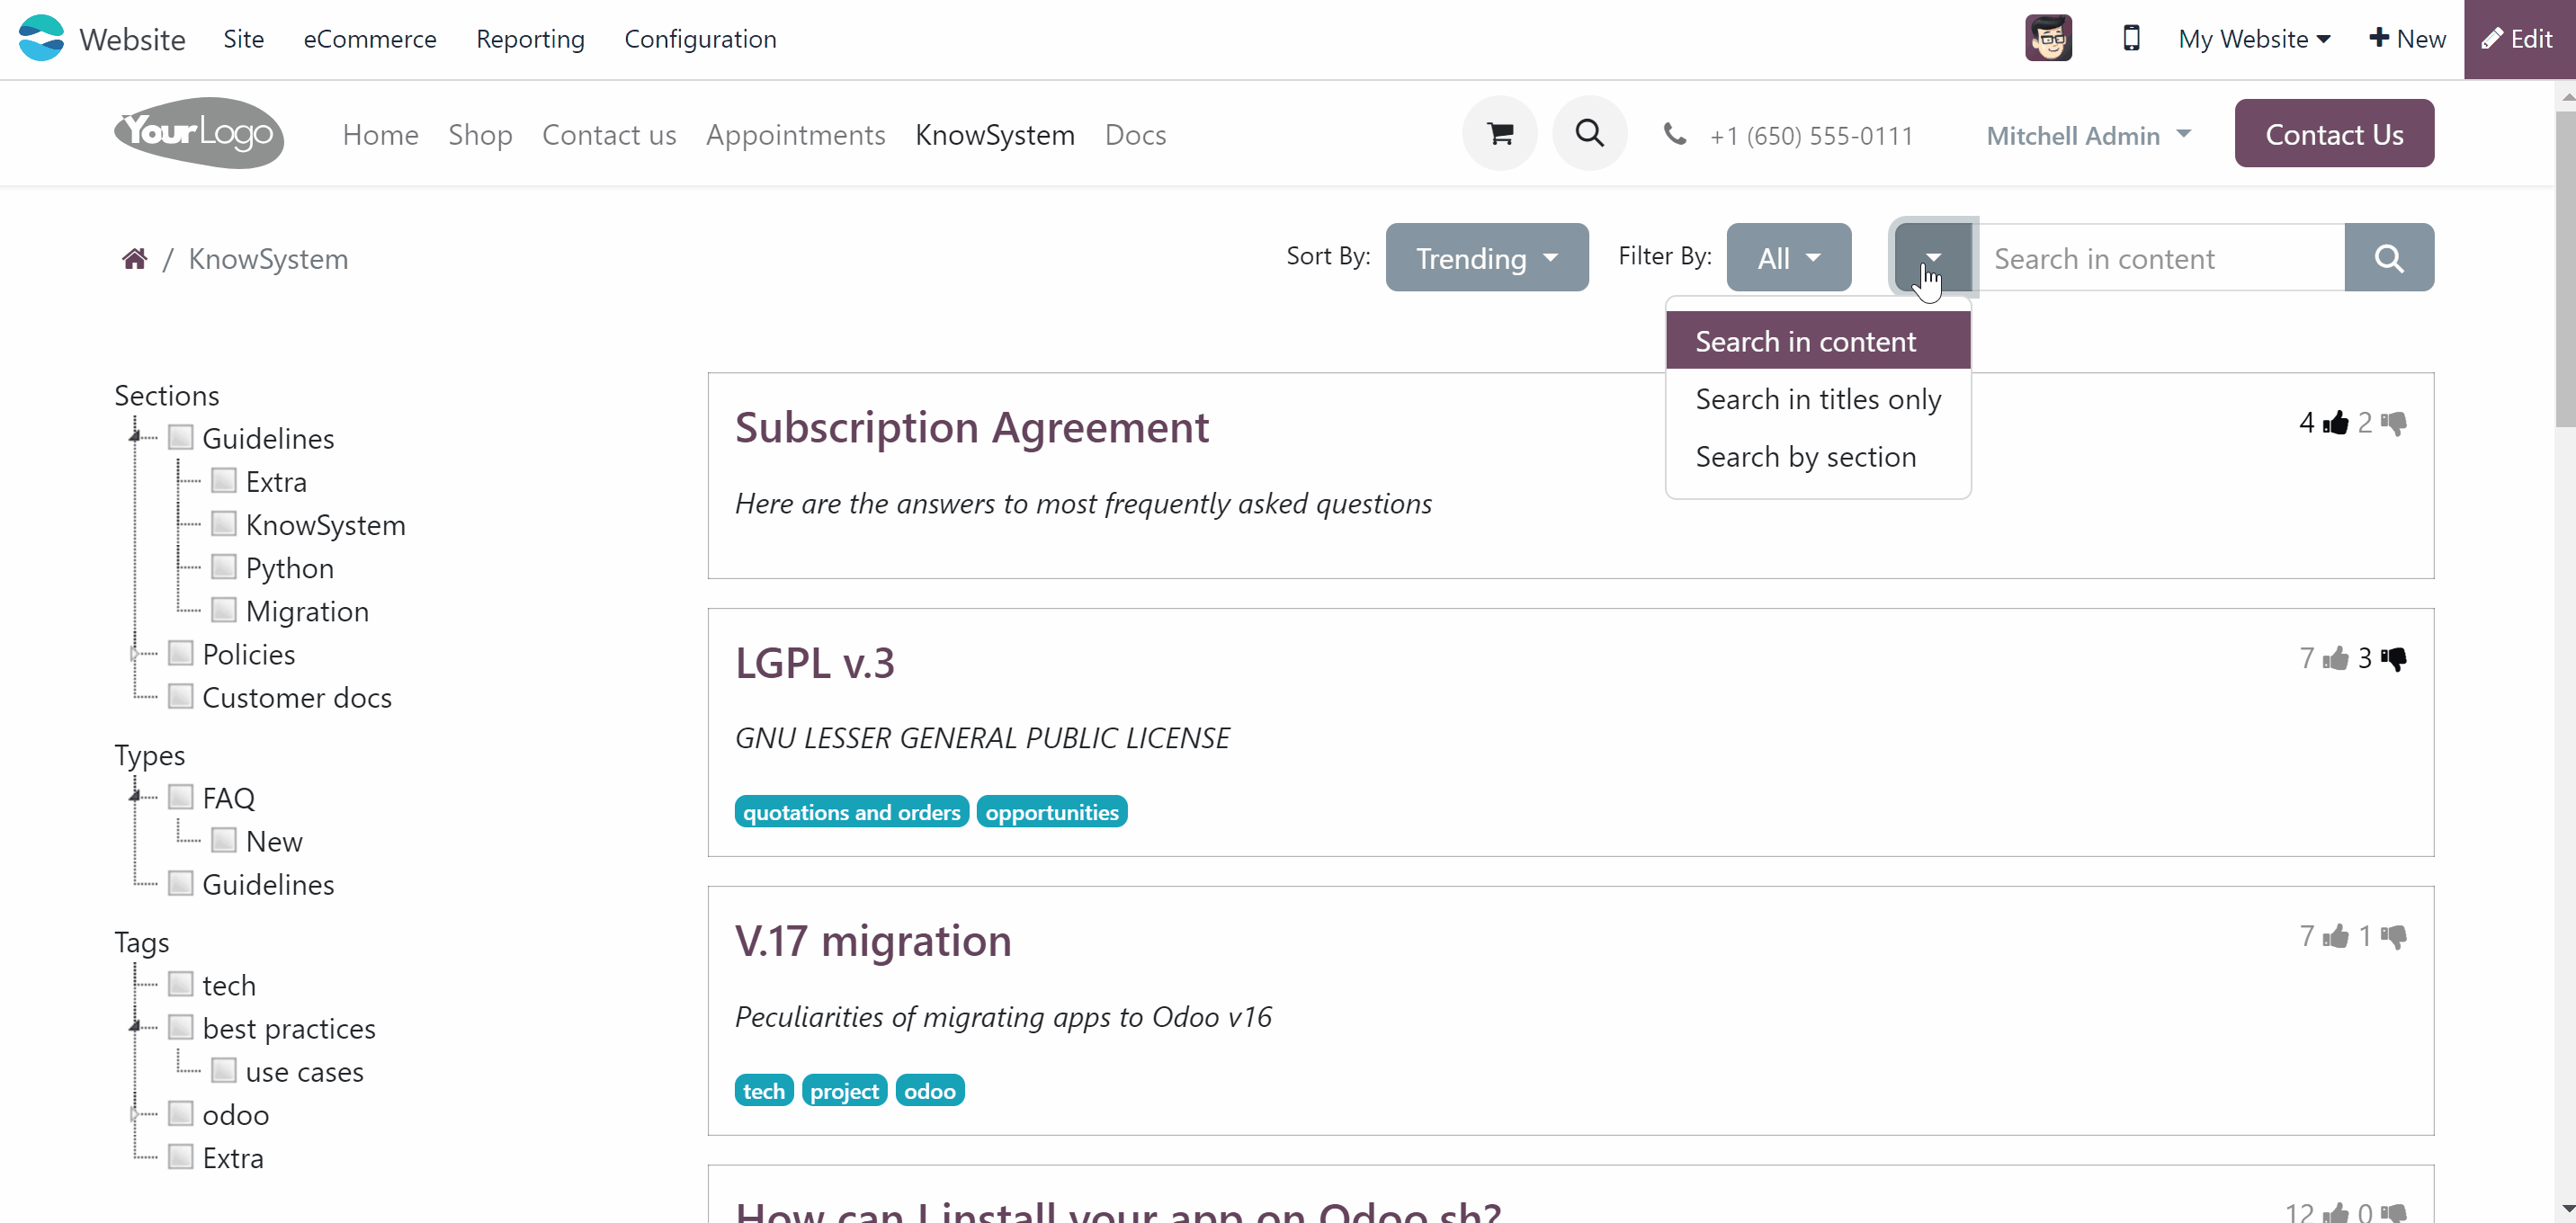Close the search mode dropdown toggle
The image size is (2576, 1223).
[x=1933, y=257]
